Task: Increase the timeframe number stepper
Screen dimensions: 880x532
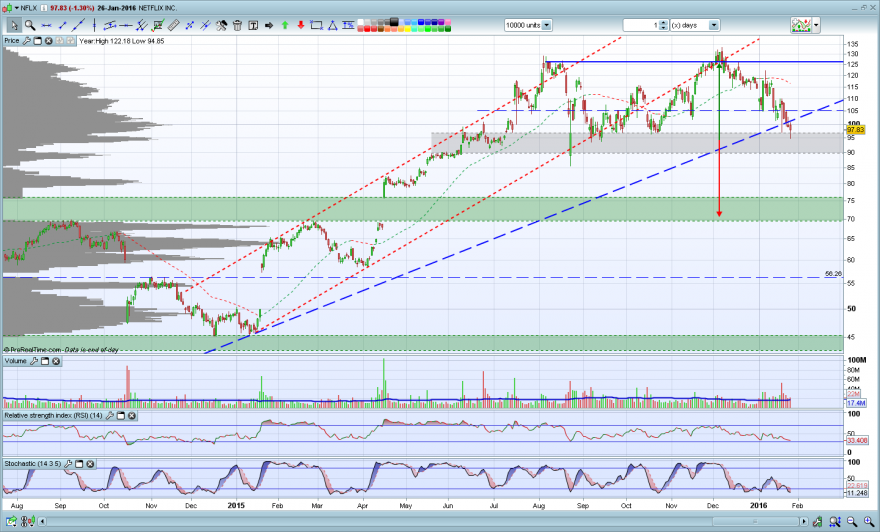Action: [663, 22]
